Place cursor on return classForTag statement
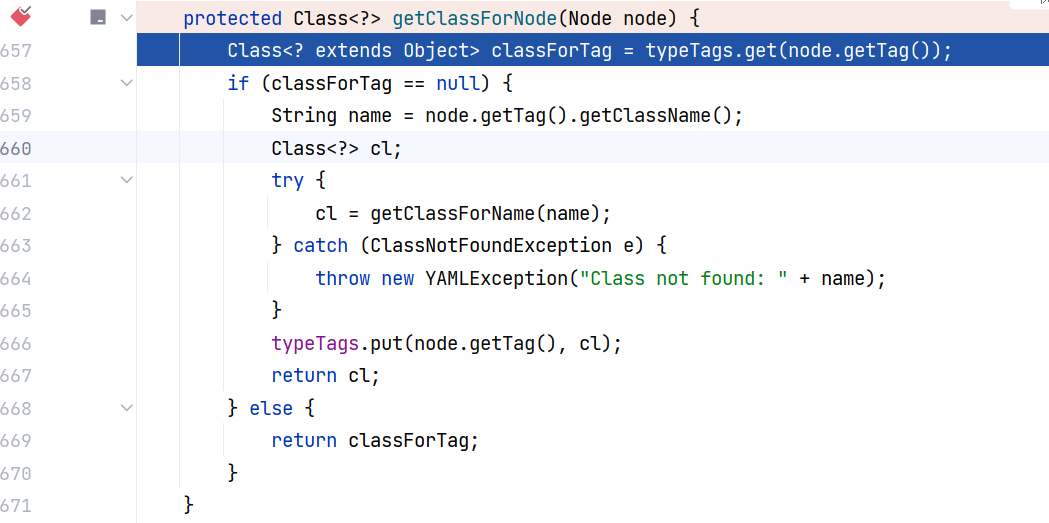 tap(375, 441)
